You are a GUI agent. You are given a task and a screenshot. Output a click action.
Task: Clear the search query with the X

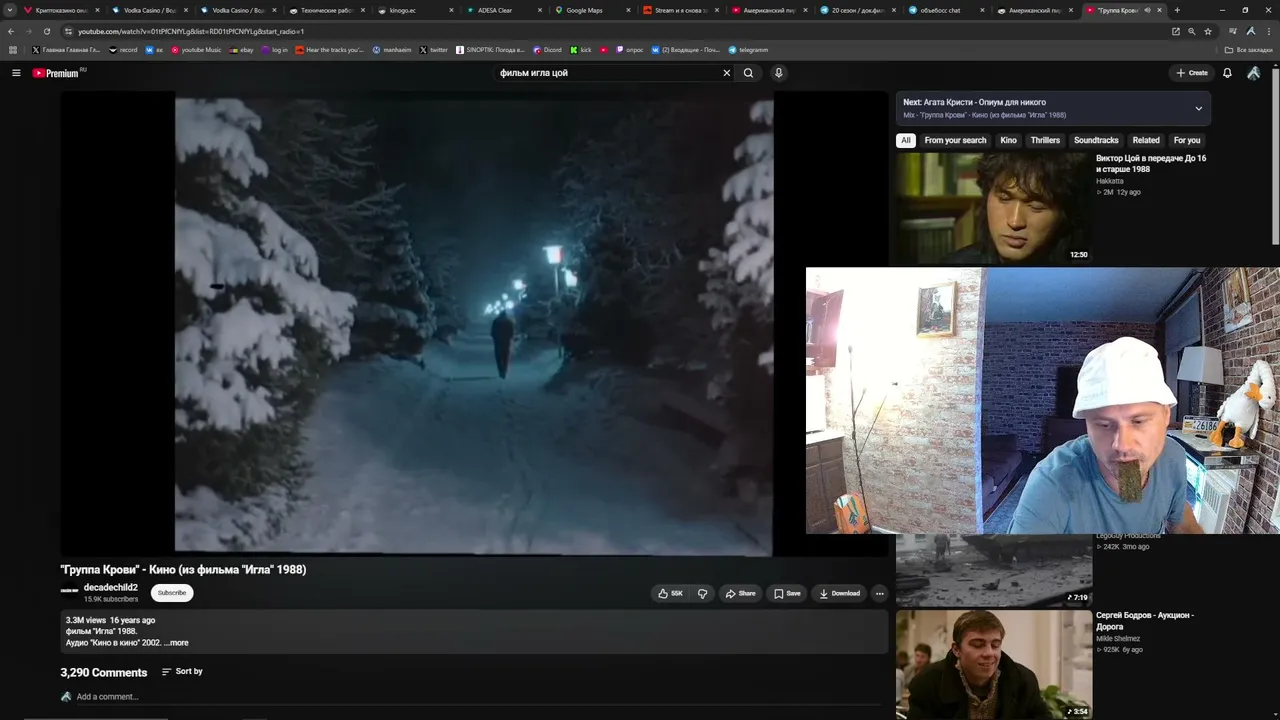[727, 73]
